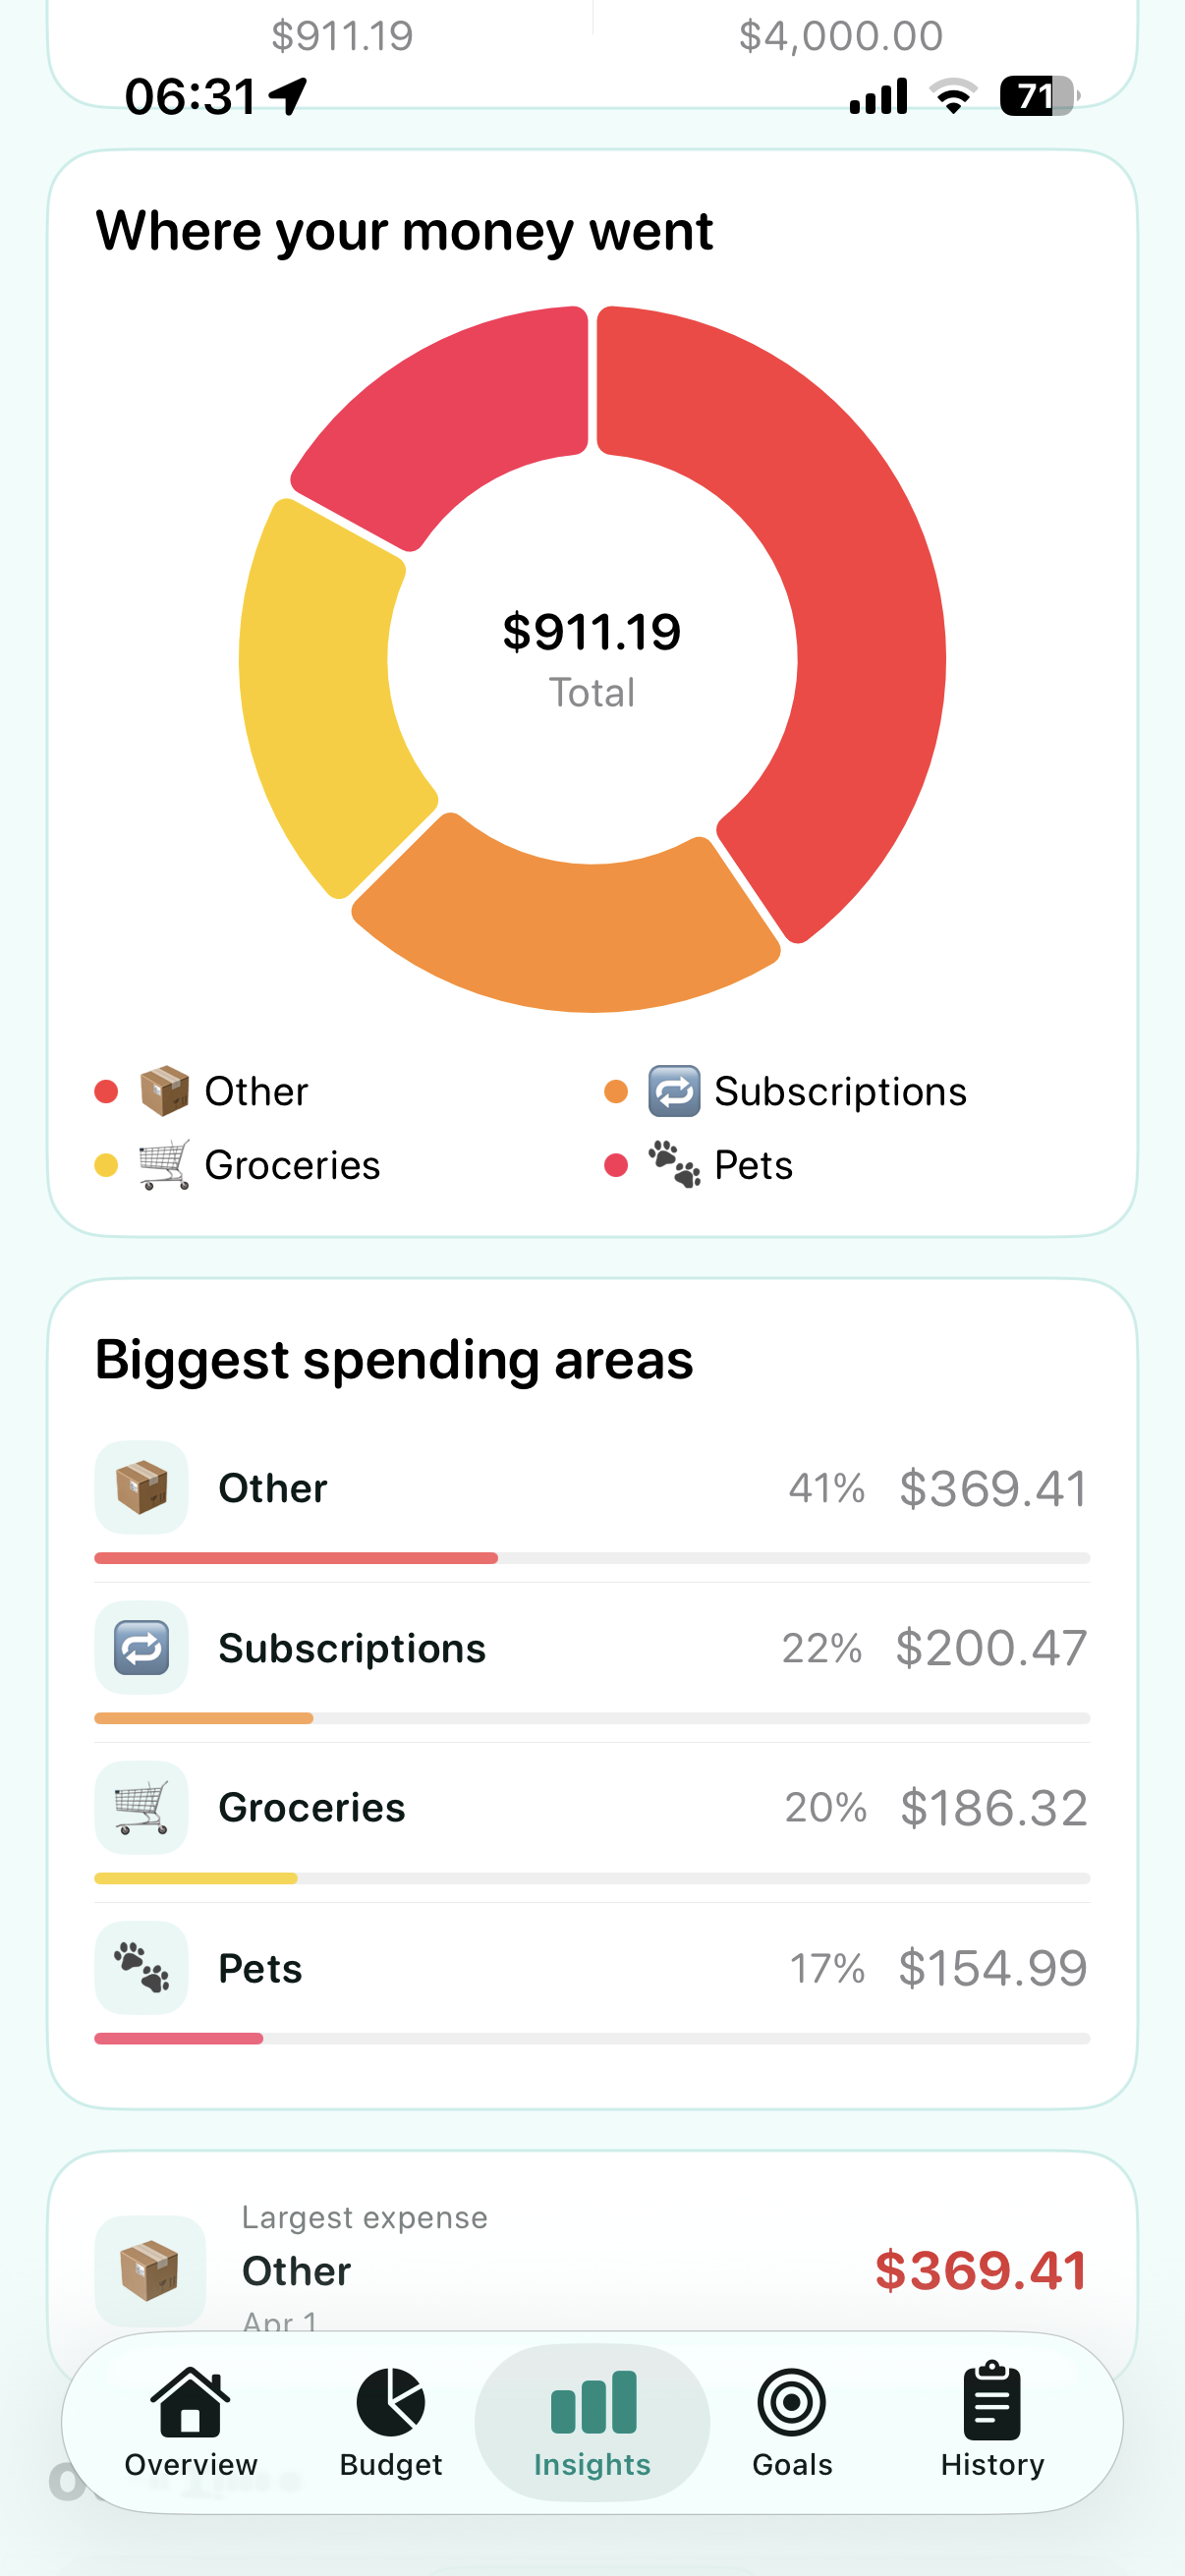Image resolution: width=1185 pixels, height=2576 pixels.
Task: Tap the yellow Groceries donut segment
Action: pyautogui.click(x=320, y=690)
